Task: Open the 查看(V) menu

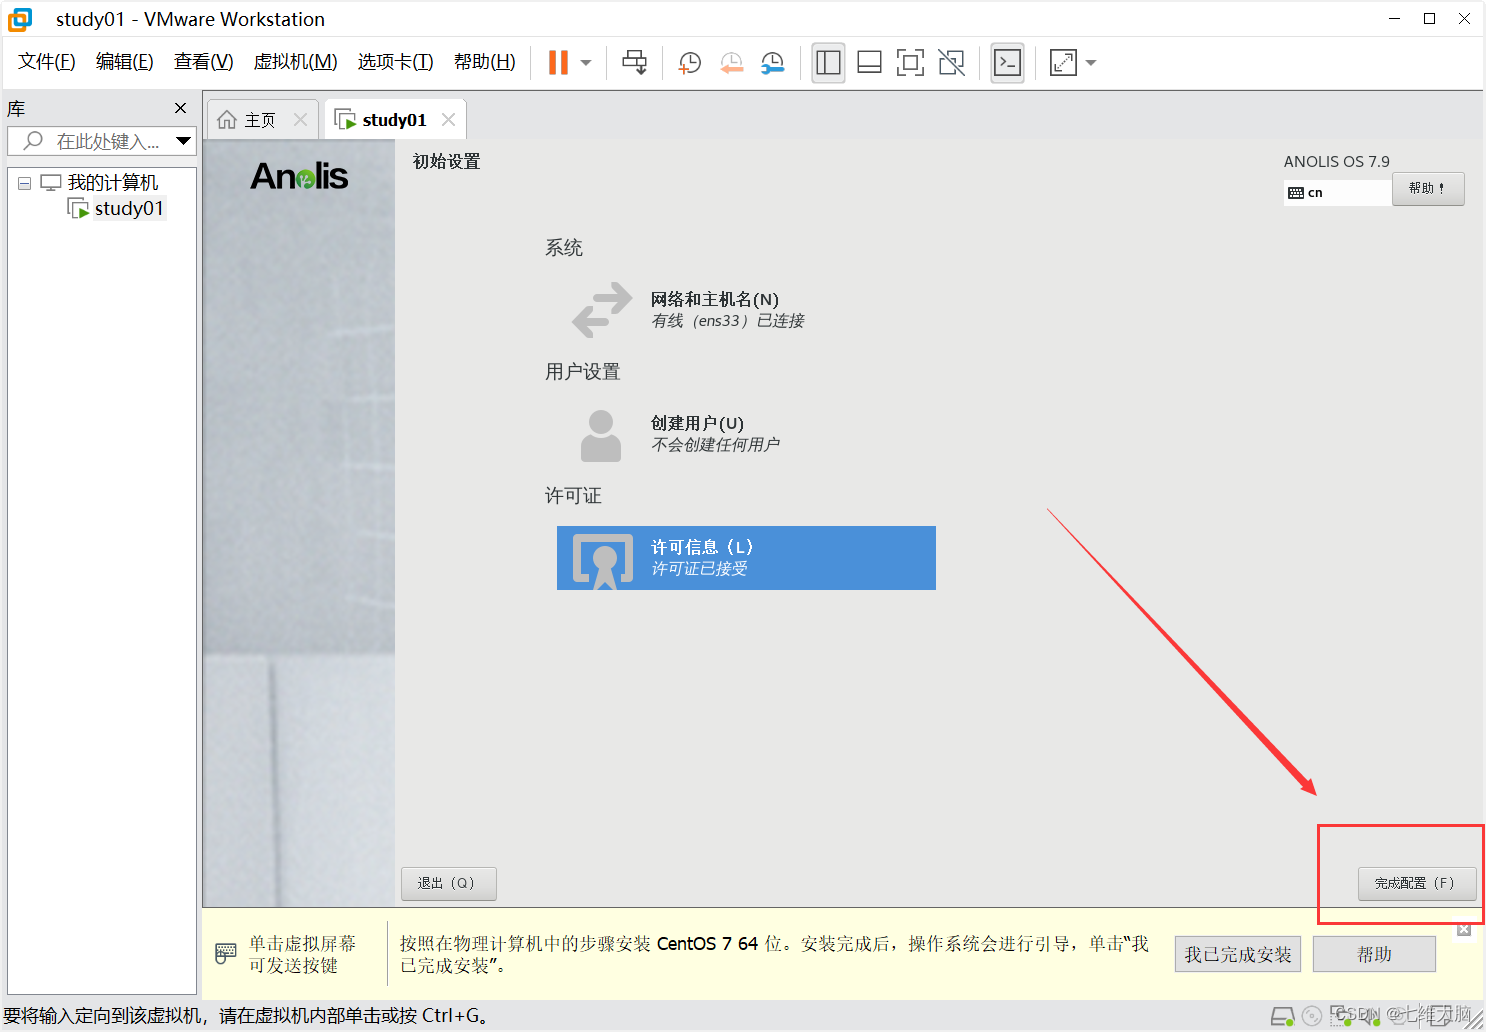Action: pyautogui.click(x=204, y=62)
